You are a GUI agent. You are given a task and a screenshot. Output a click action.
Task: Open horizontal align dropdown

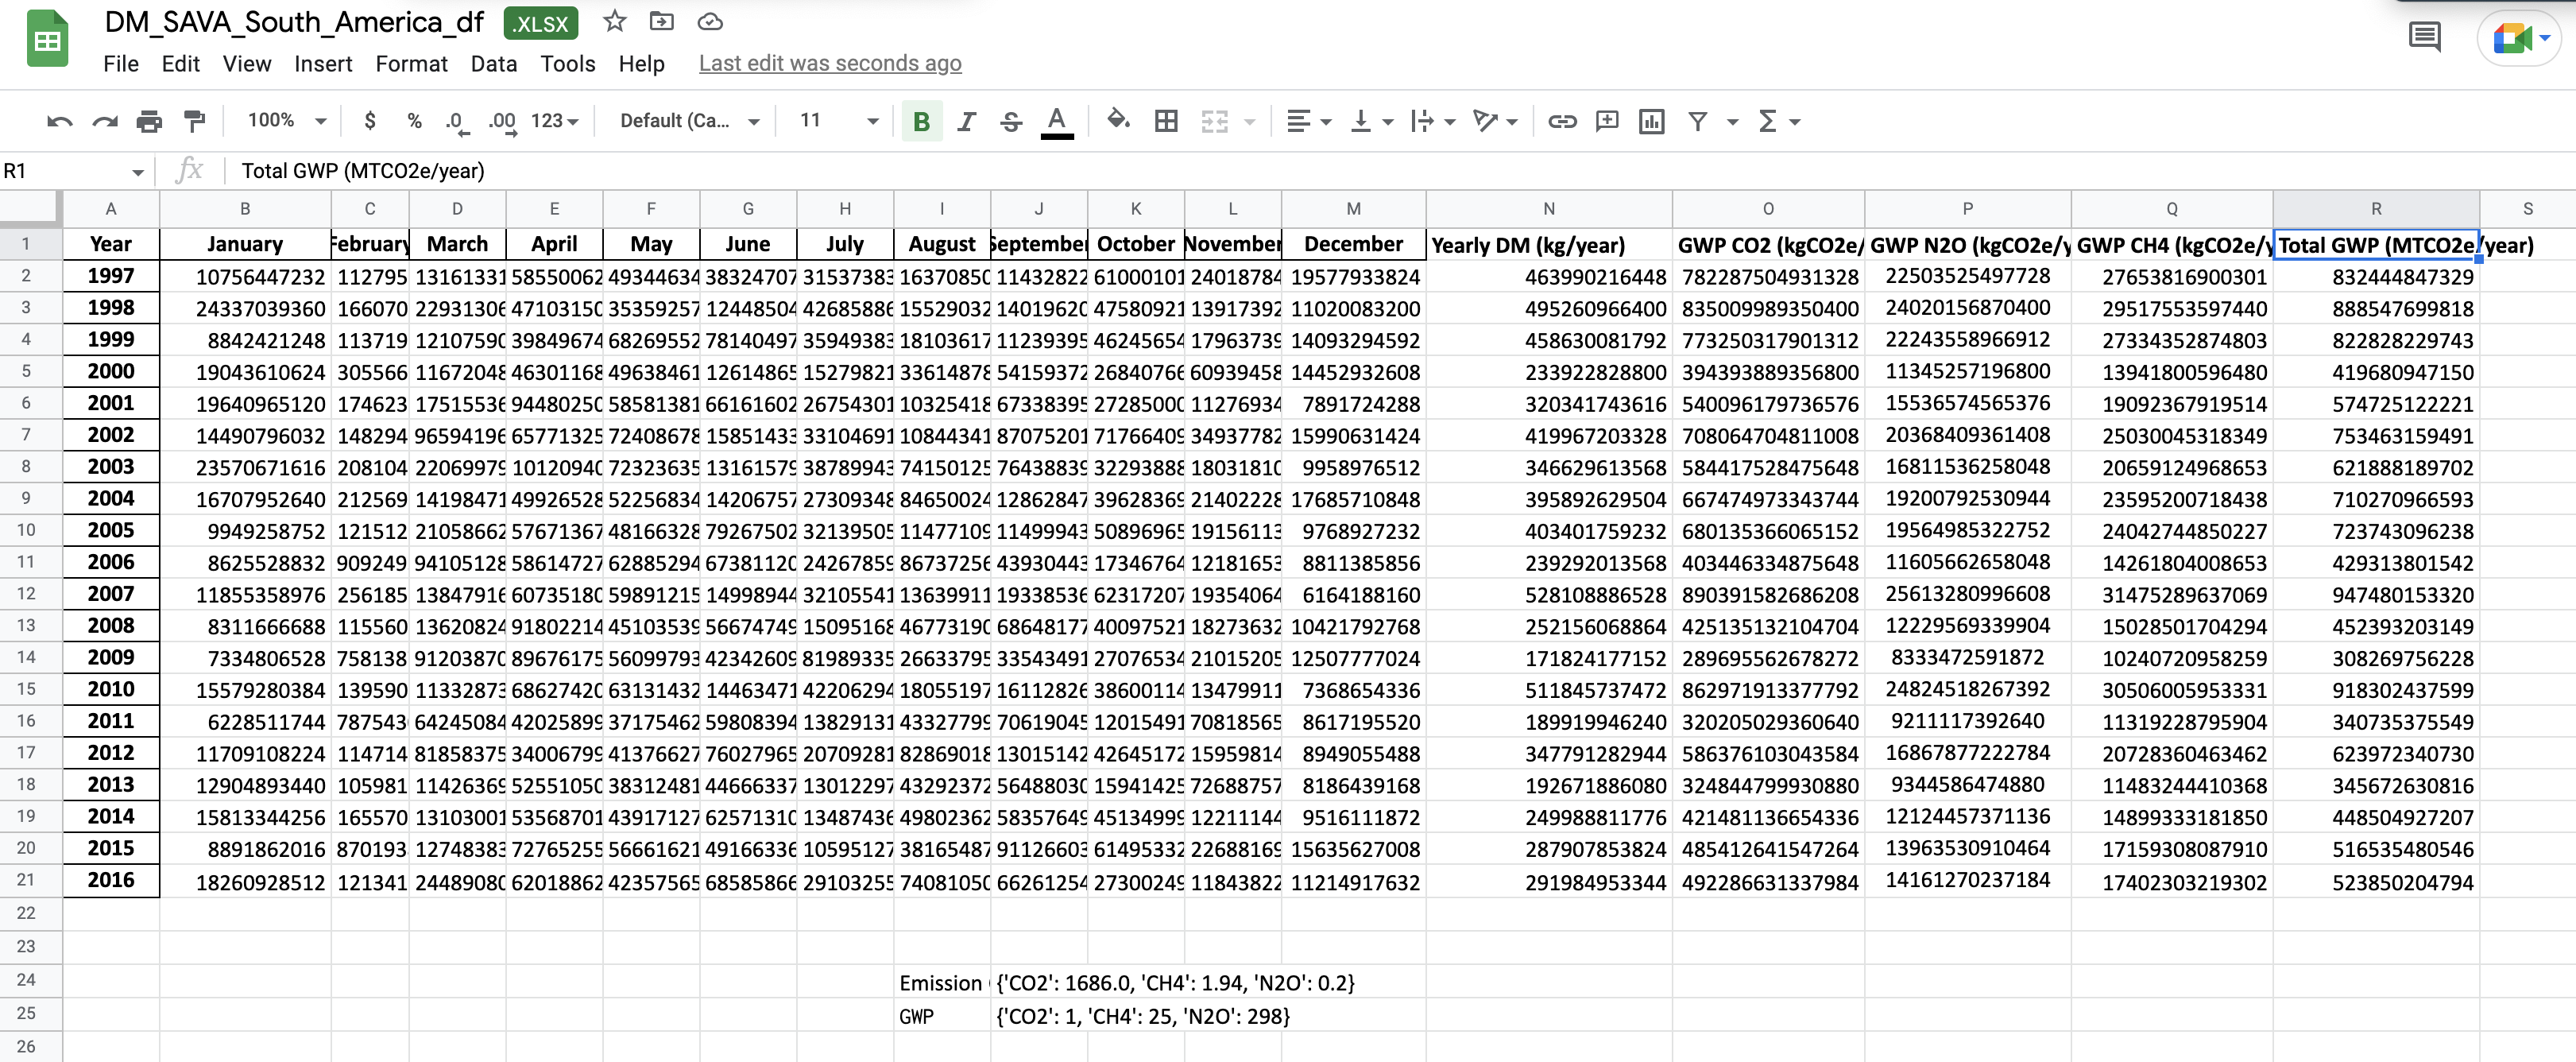[x=1308, y=122]
